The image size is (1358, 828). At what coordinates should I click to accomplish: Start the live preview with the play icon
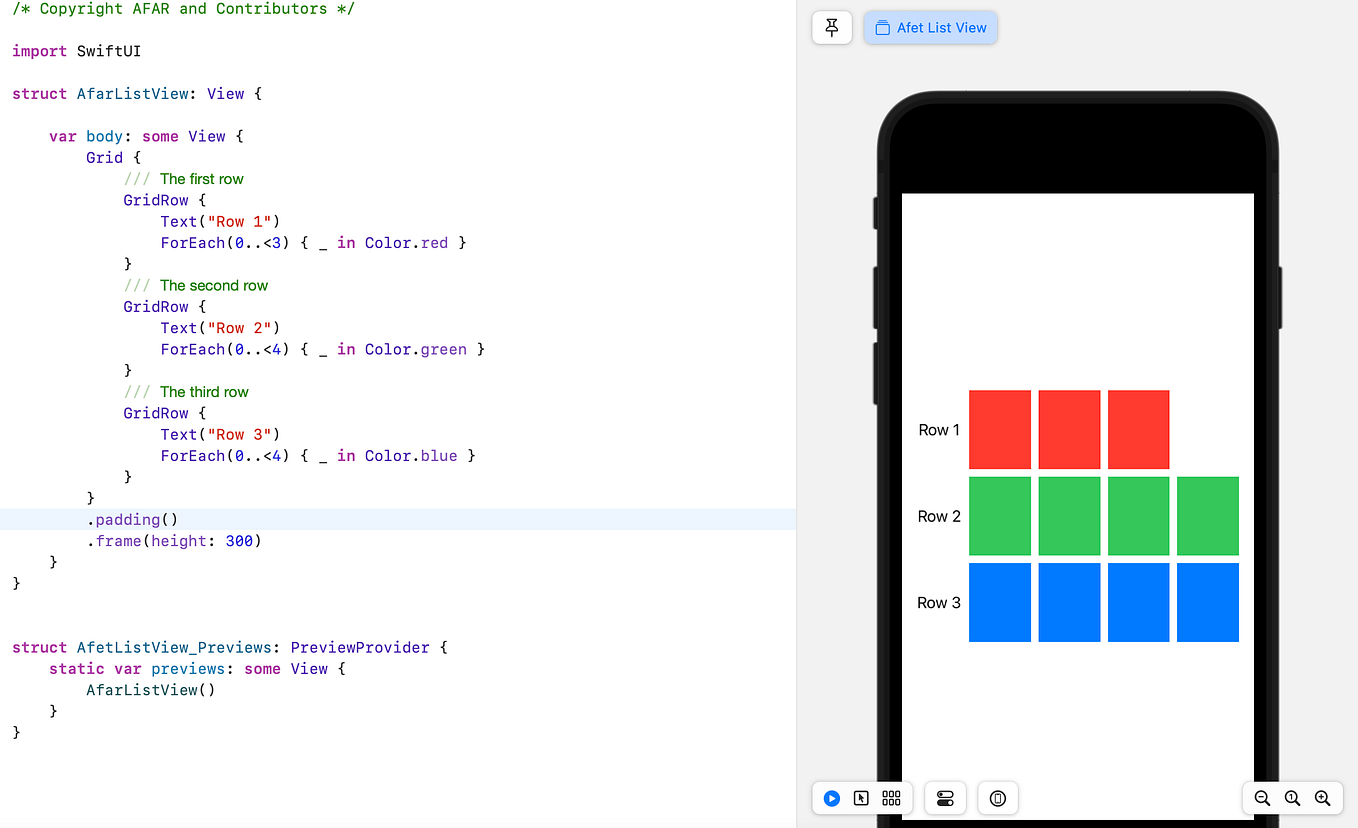pyautogui.click(x=831, y=798)
